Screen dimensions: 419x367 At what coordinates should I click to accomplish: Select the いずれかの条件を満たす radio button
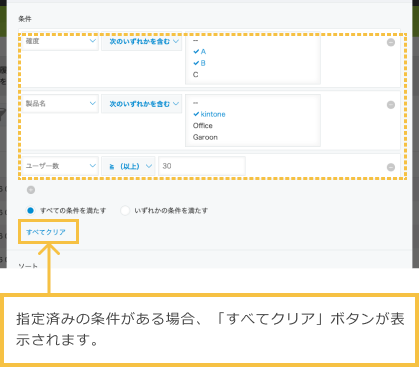[x=125, y=210]
